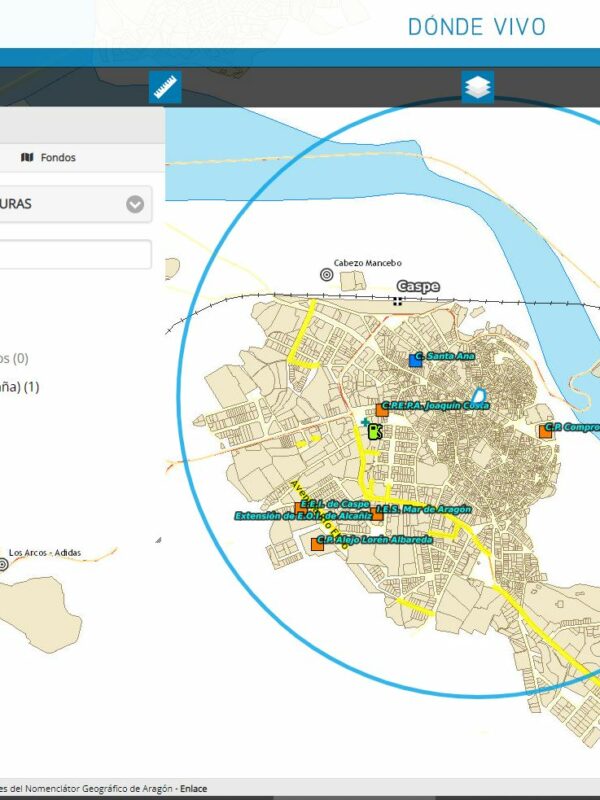Click the DÓNDE VIVO header title
Screen dimensions: 600x800
477,26
